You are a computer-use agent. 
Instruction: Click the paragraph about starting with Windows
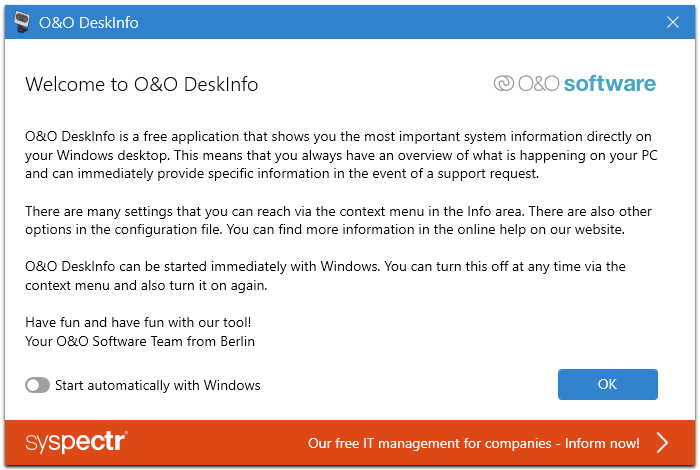tap(325, 276)
